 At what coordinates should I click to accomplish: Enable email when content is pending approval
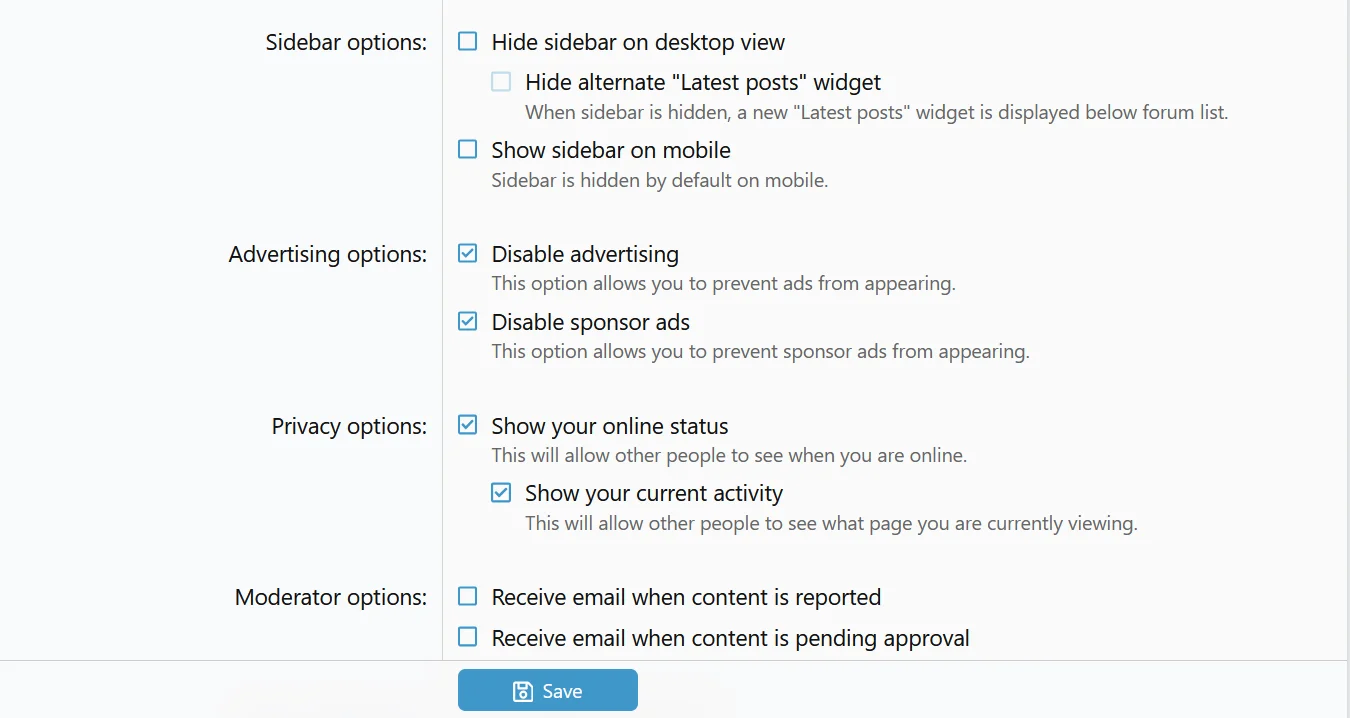coord(467,638)
